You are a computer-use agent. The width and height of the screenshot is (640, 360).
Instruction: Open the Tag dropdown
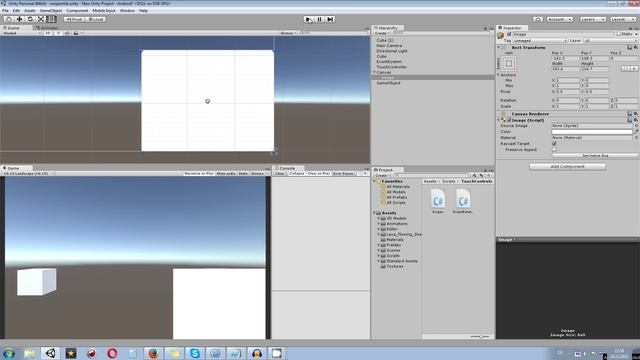pyautogui.click(x=540, y=41)
